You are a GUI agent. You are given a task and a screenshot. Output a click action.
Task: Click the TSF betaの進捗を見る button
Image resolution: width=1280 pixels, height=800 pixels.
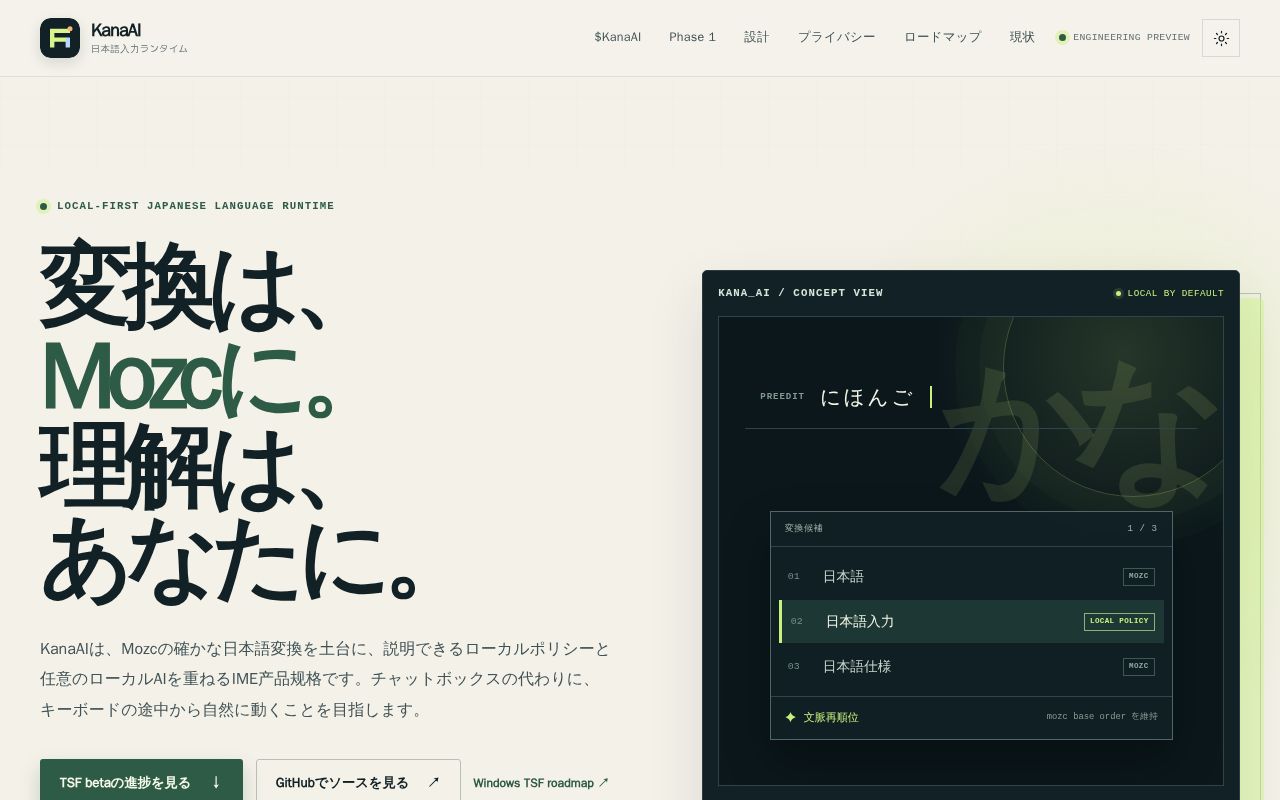coord(141,782)
